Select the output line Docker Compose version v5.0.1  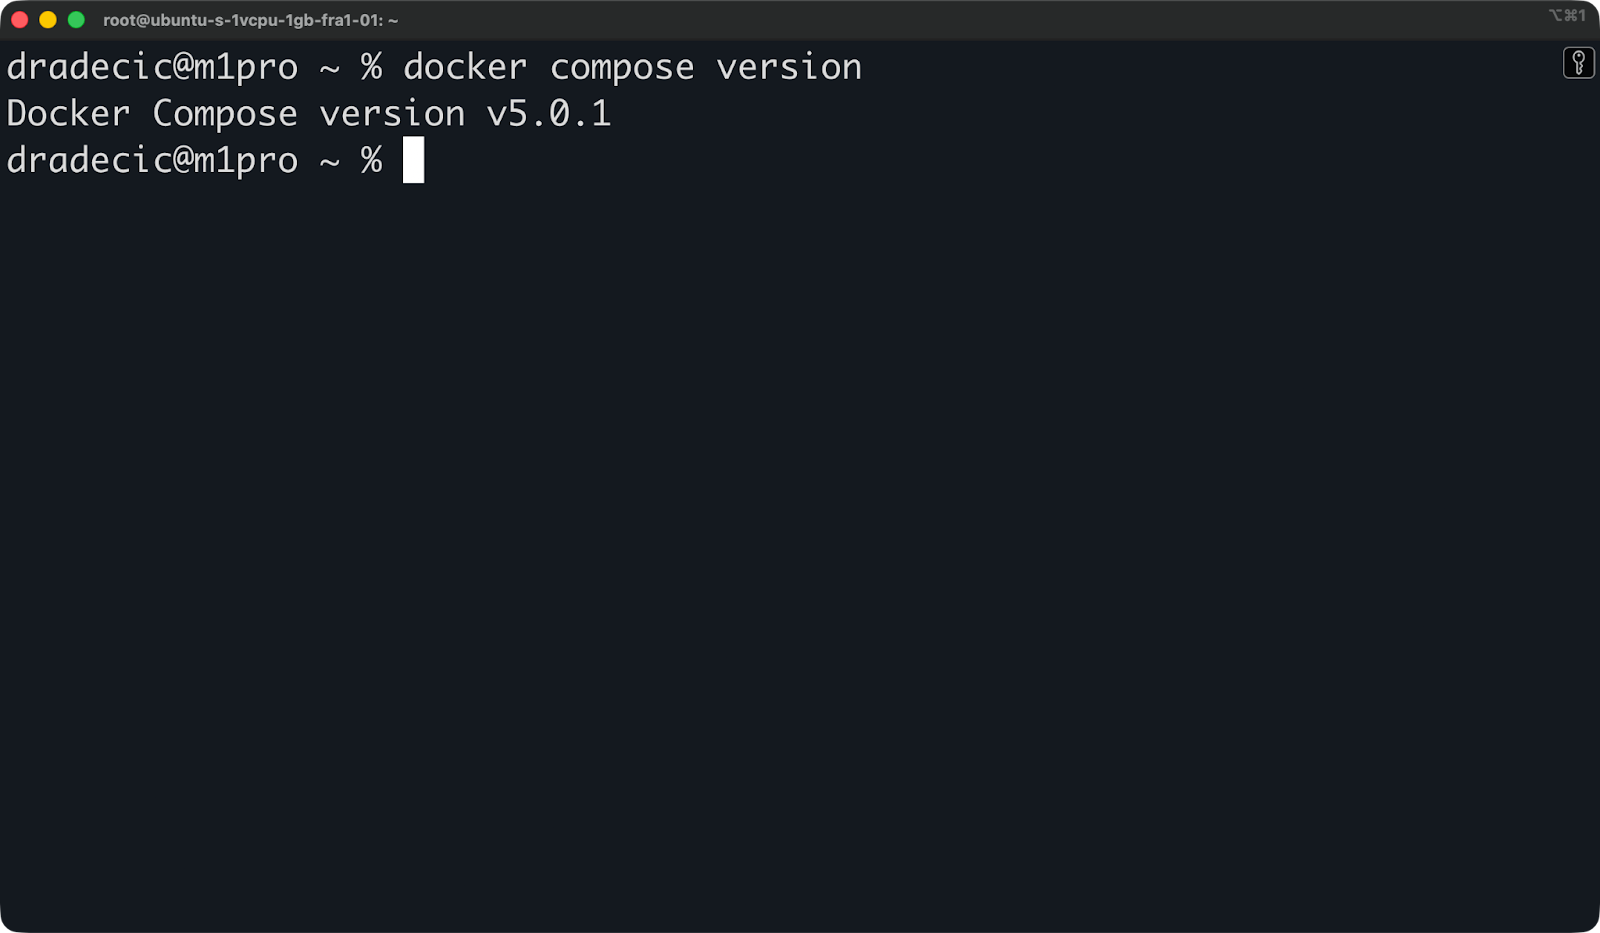308,113
